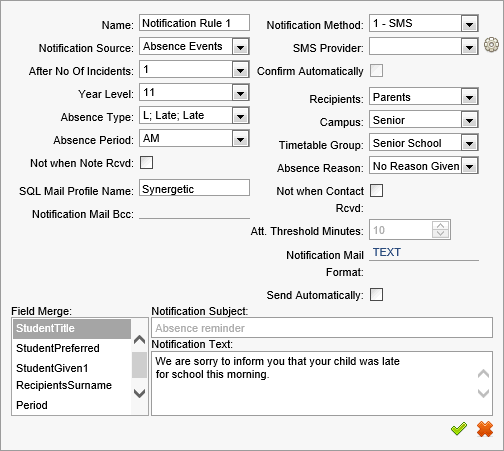Open Notification Source dropdown

[240, 47]
